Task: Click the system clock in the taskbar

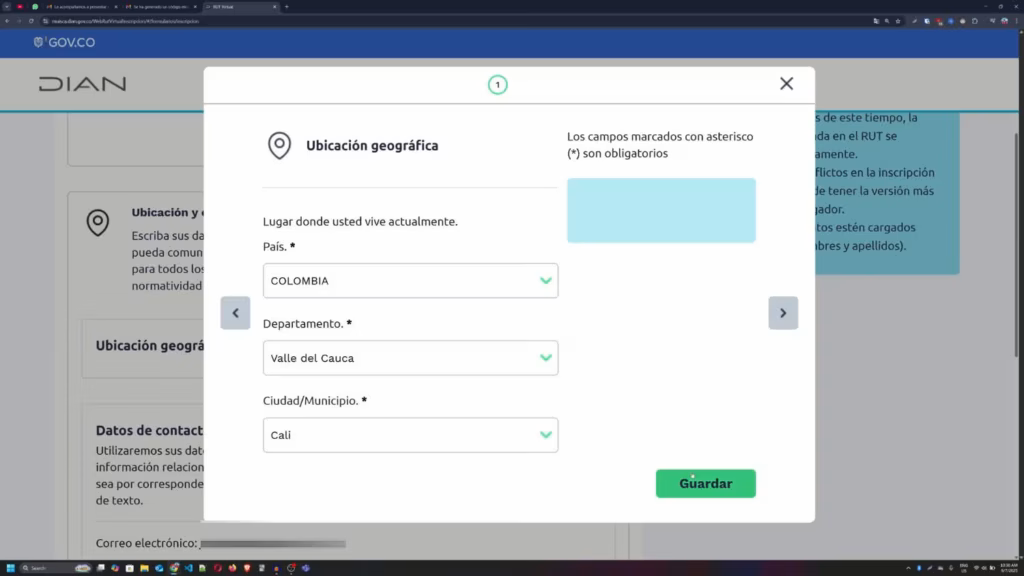Action: (x=1009, y=568)
